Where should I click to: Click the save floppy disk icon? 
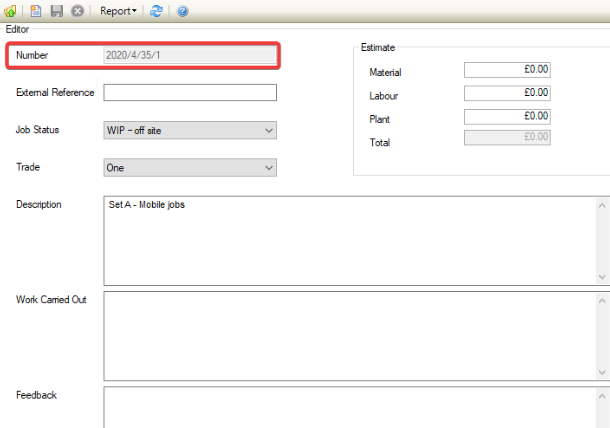(56, 11)
